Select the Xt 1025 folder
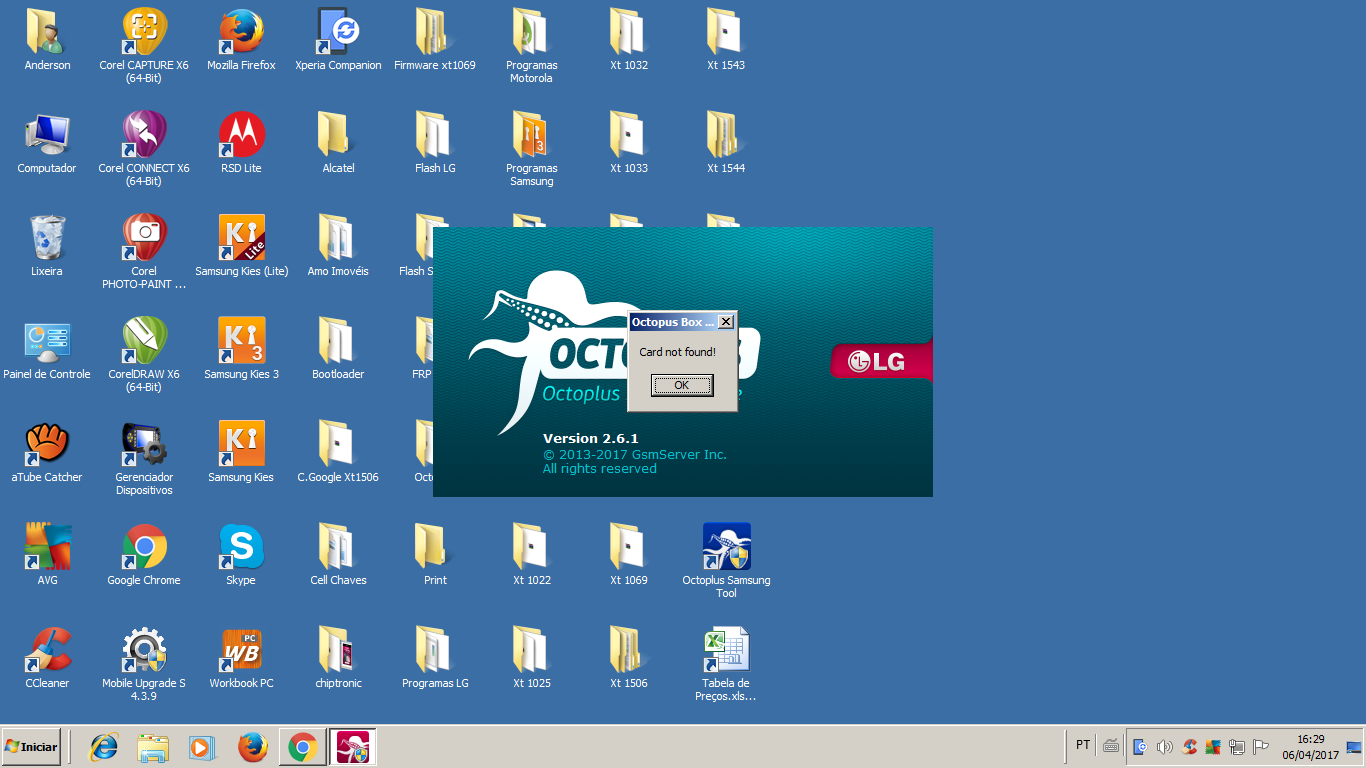Viewport: 1366px width, 768px height. (x=532, y=658)
